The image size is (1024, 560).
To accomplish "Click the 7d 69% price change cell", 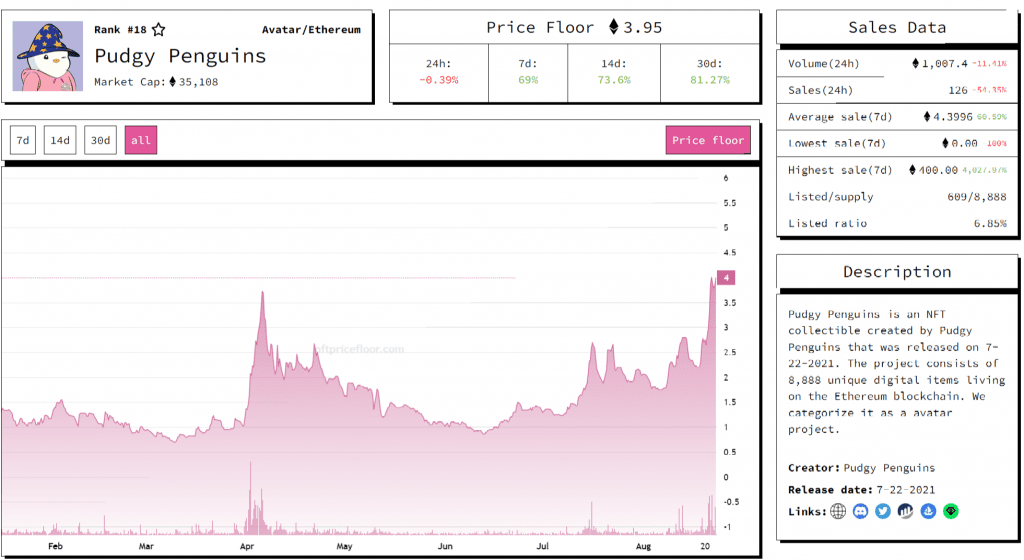I will click(528, 72).
